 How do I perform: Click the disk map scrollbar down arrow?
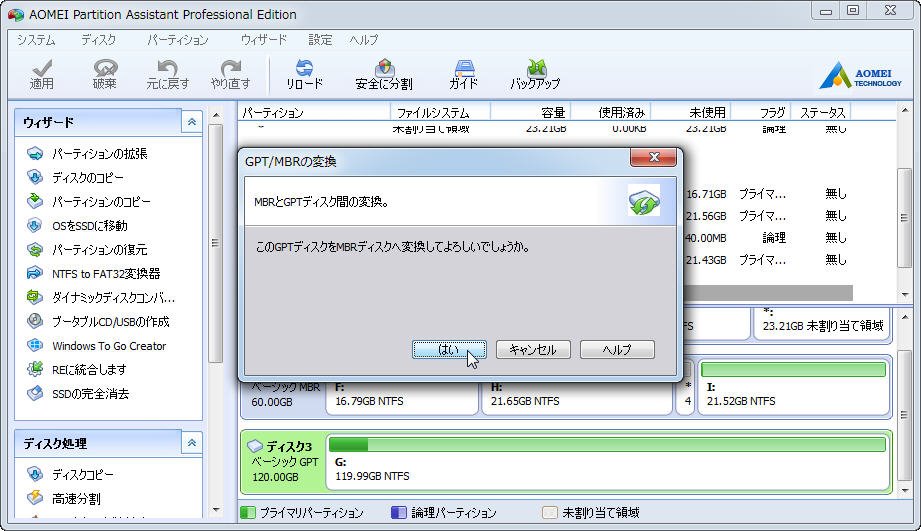click(x=905, y=491)
